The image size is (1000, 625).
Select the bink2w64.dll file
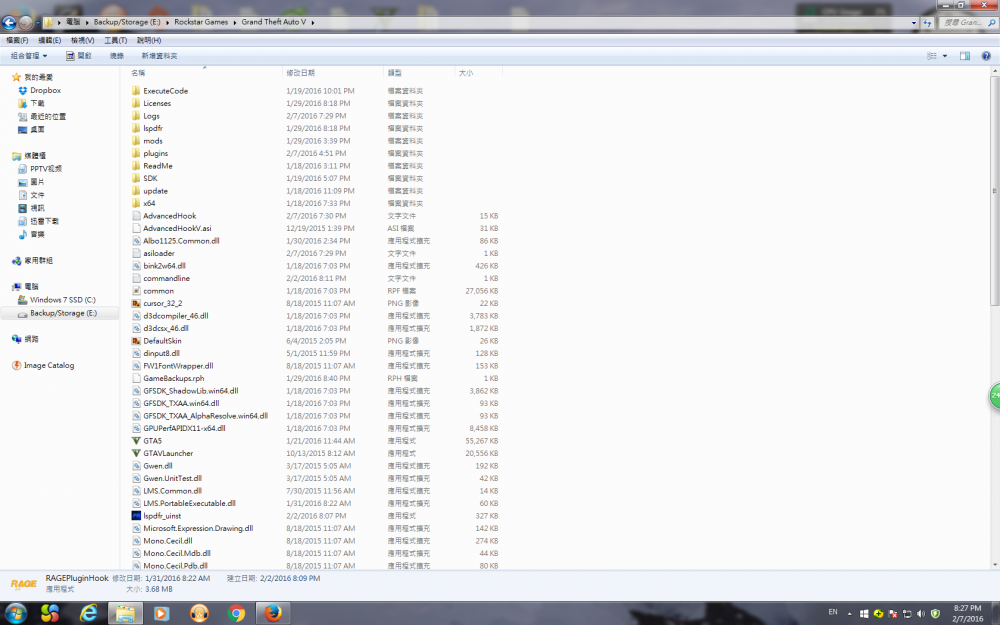click(164, 266)
